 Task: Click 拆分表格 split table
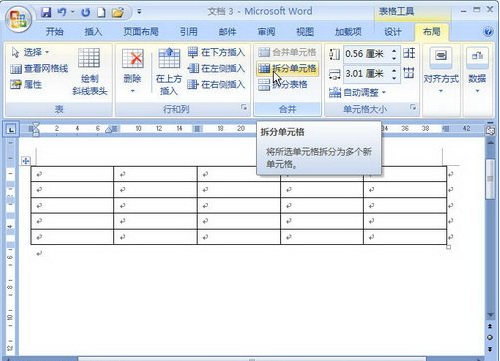tap(283, 84)
